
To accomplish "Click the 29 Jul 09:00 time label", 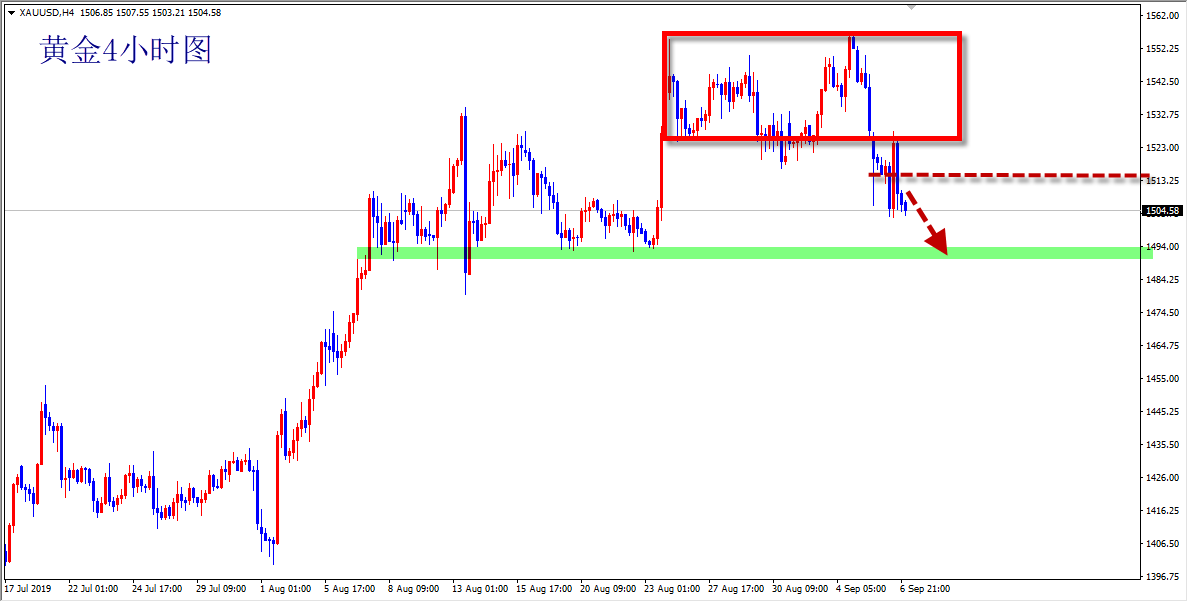I will [x=221, y=588].
